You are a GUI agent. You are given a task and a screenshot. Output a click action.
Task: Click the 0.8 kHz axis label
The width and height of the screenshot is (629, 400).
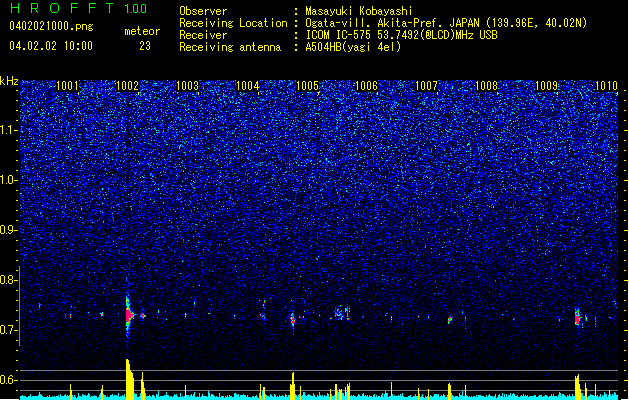[x=9, y=280]
